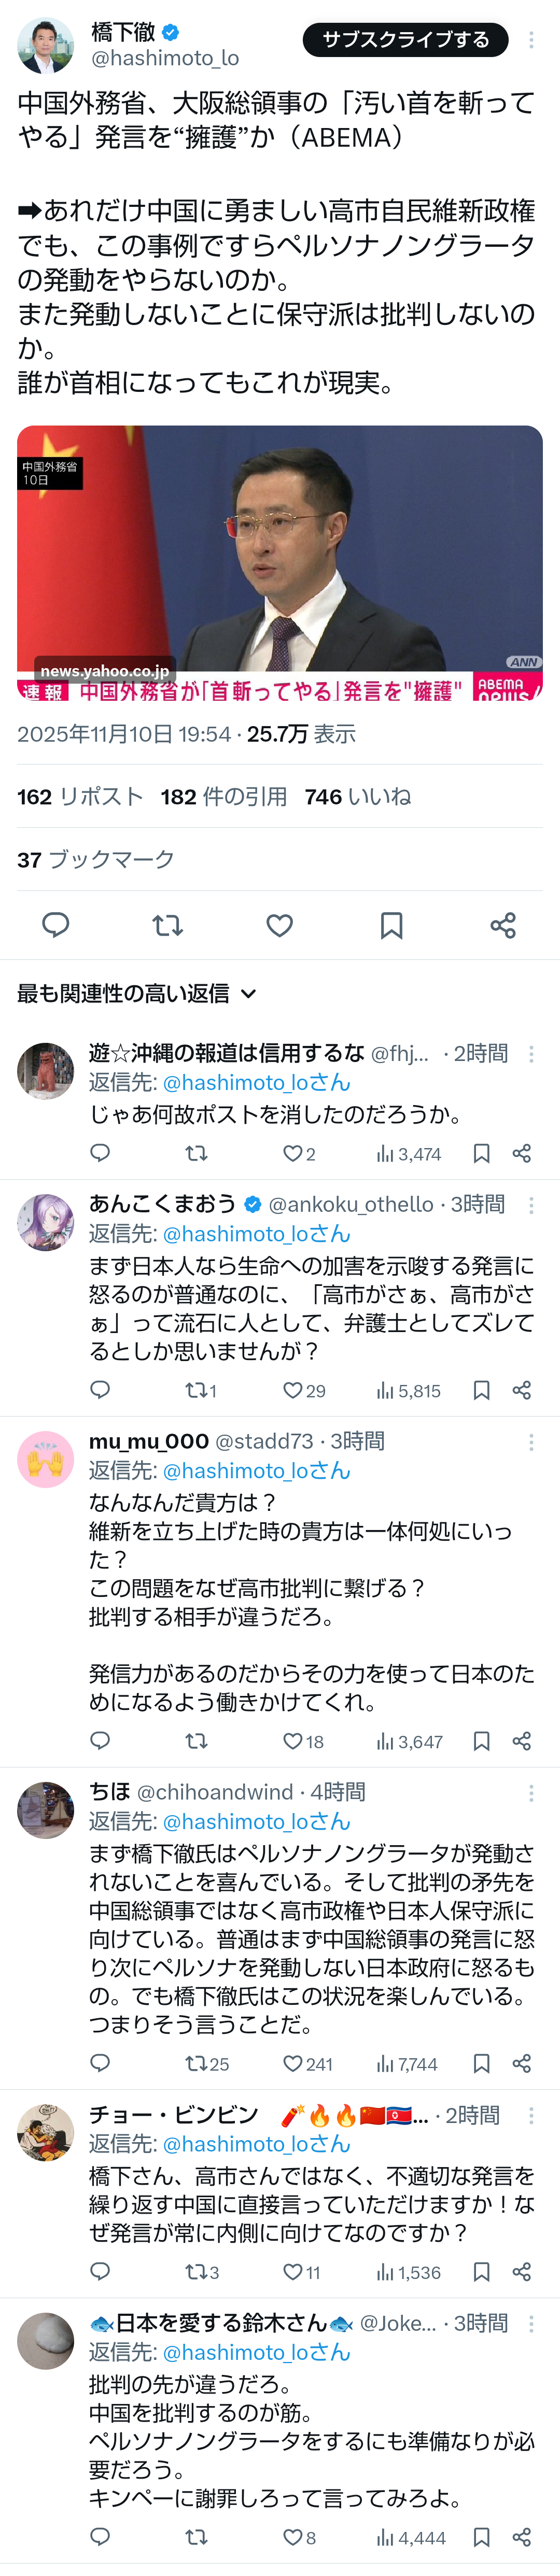Expand 最も関連性の高い返信 sort dropdown

pyautogui.click(x=137, y=993)
